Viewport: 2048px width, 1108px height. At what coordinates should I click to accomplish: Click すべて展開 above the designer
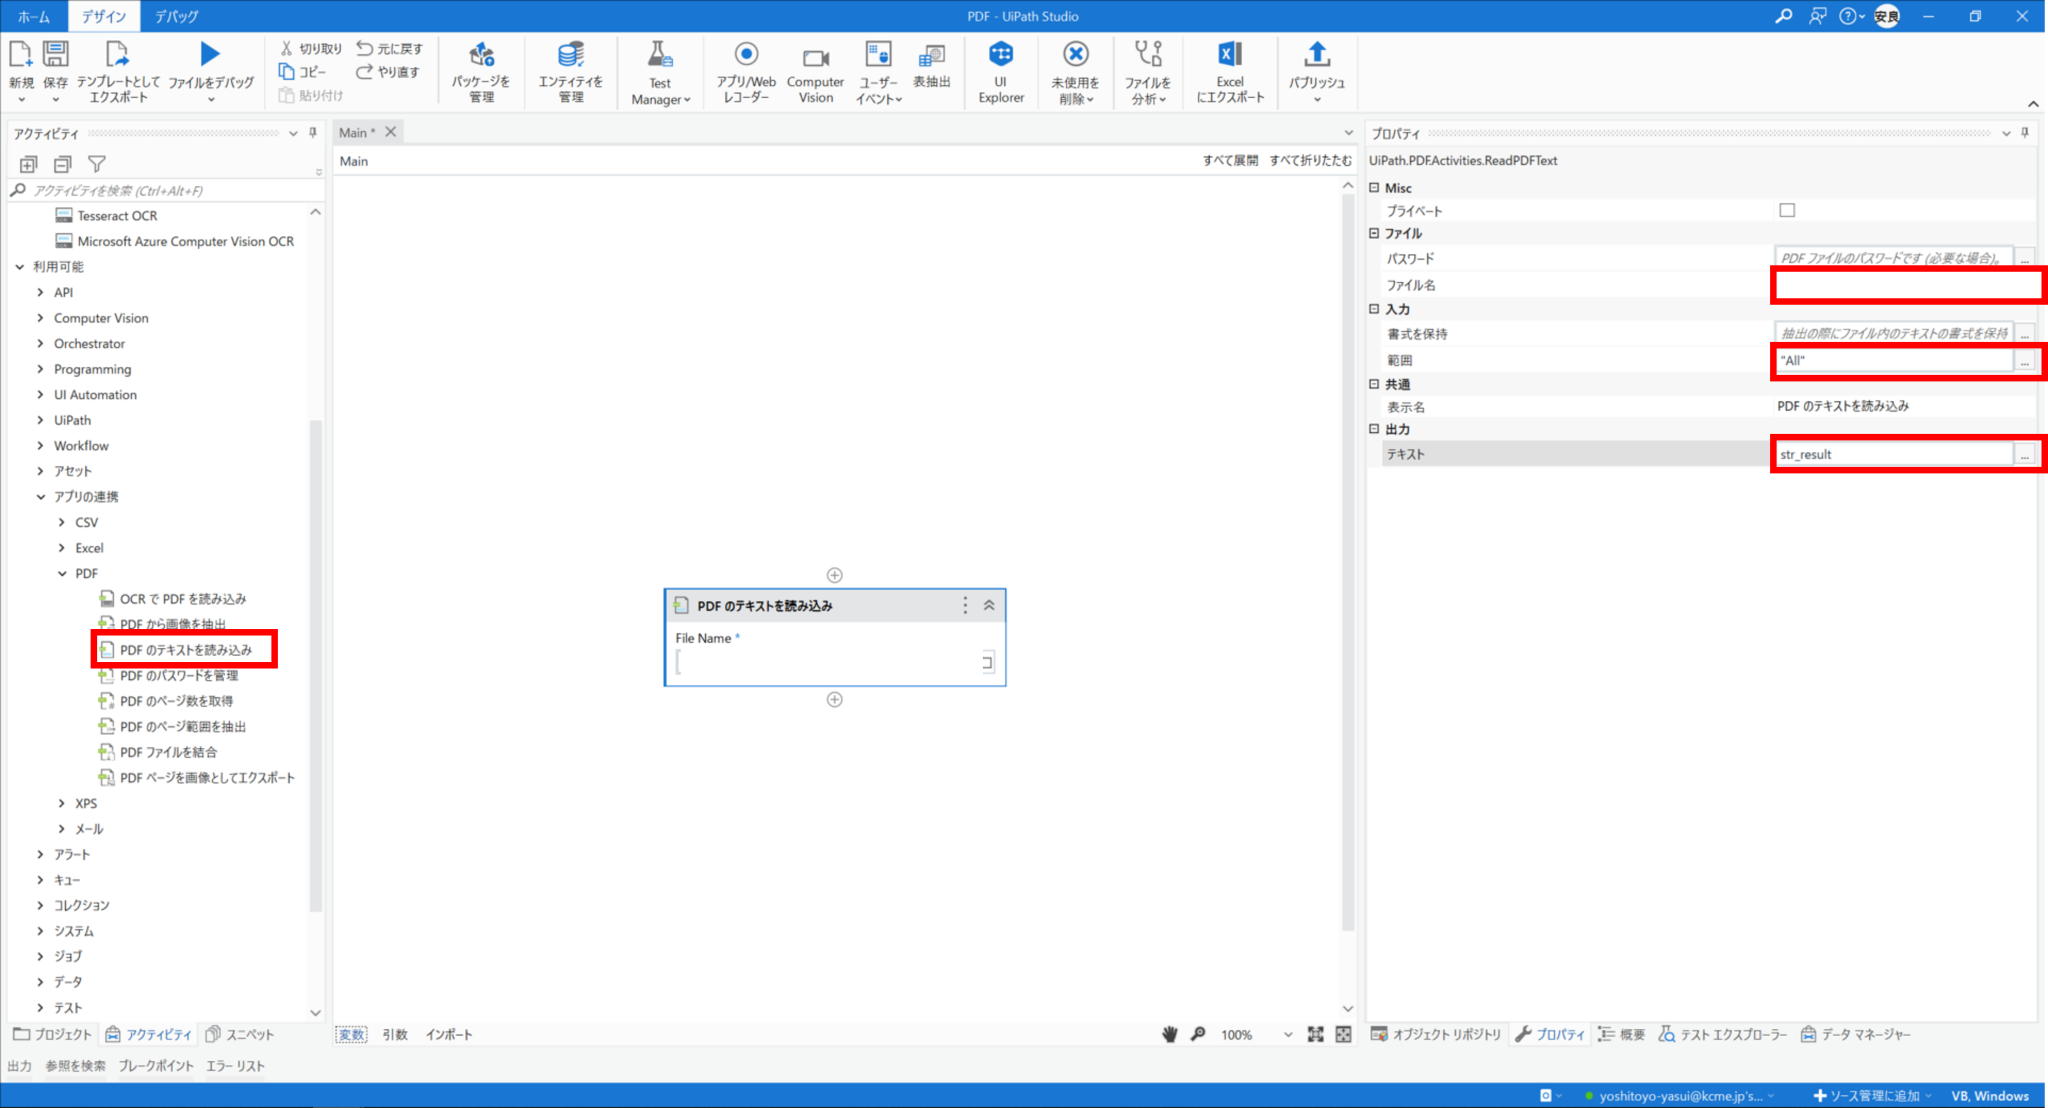1231,160
